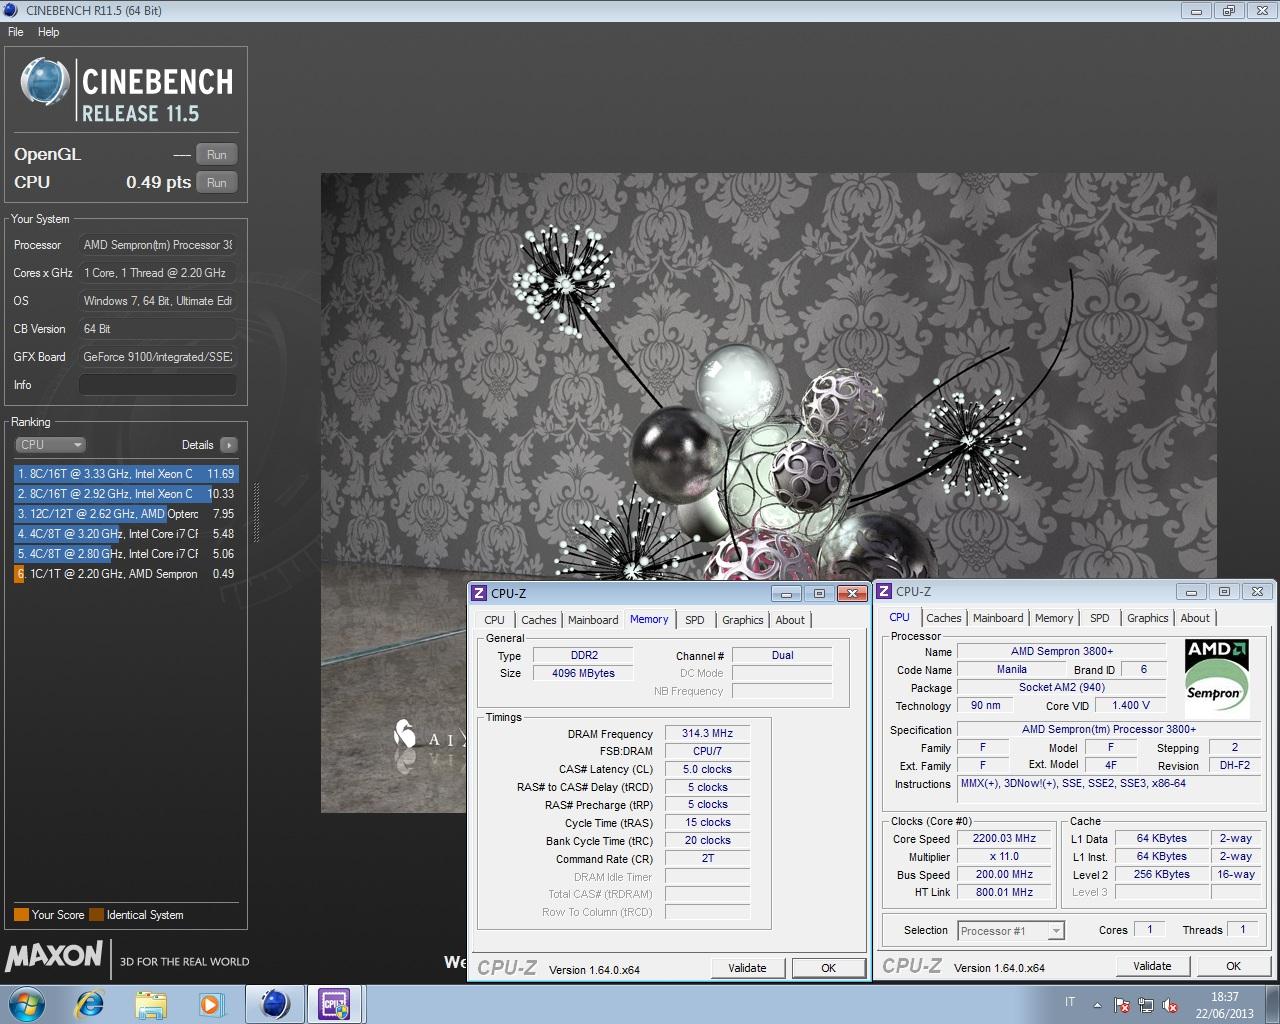The height and width of the screenshot is (1024, 1280).
Task: Select ranking row 4C/8T @ 3.20 GHz
Action: (126, 534)
